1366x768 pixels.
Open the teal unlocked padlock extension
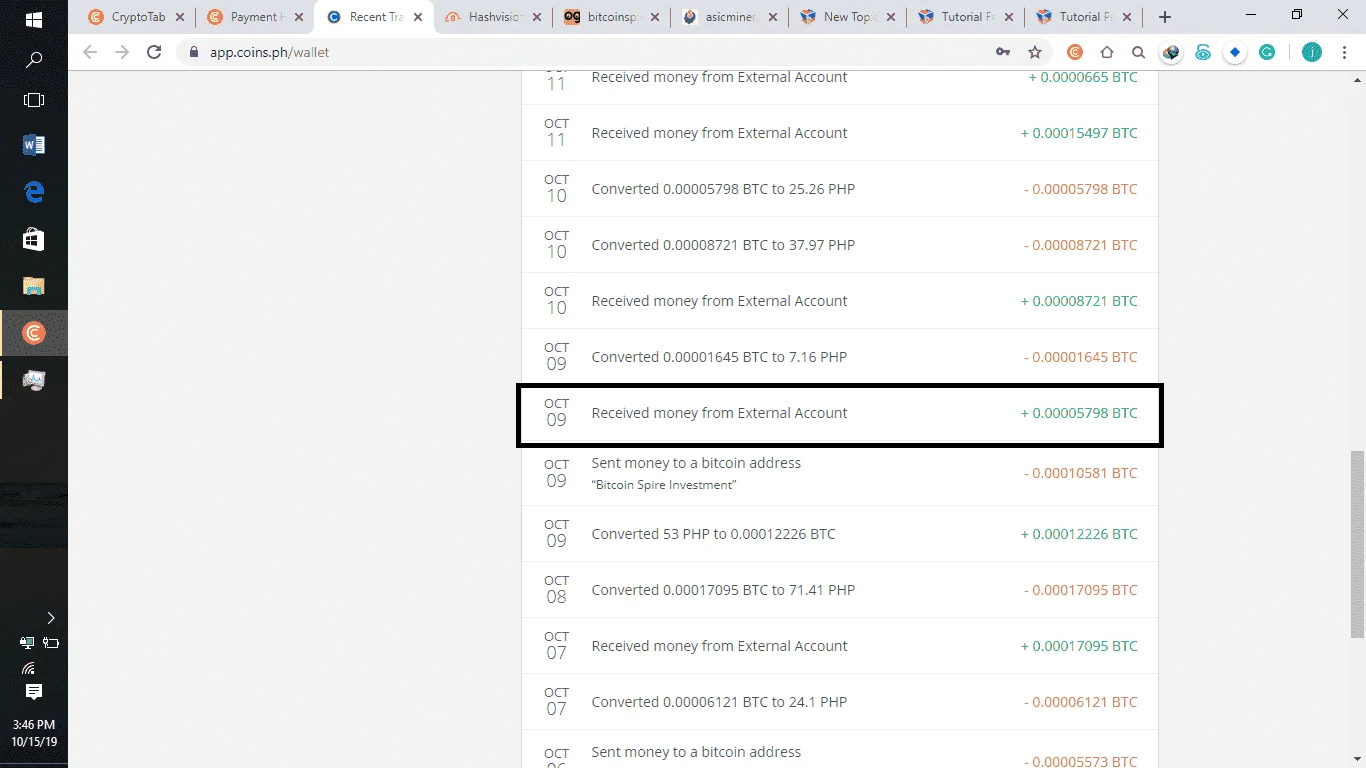(x=1203, y=52)
